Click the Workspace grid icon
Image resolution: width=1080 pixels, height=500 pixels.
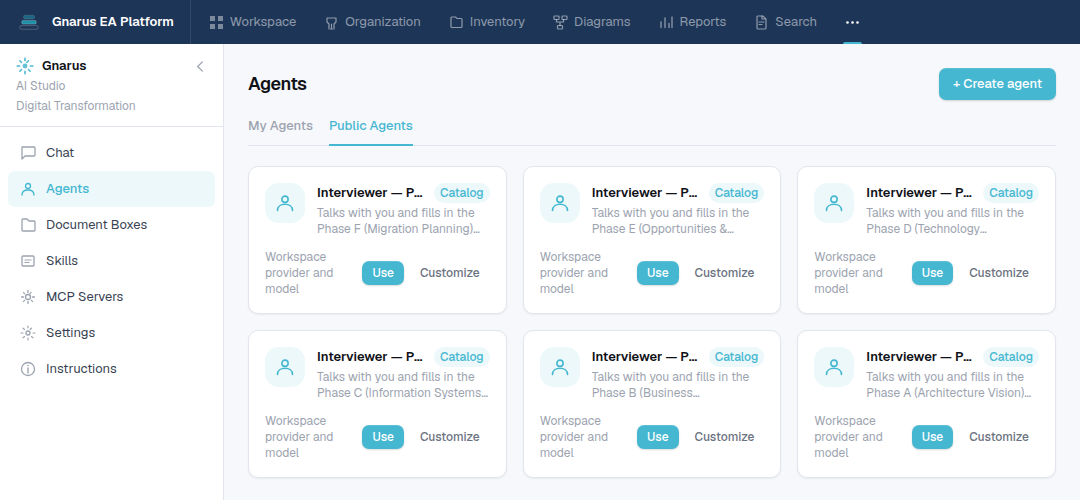[216, 22]
